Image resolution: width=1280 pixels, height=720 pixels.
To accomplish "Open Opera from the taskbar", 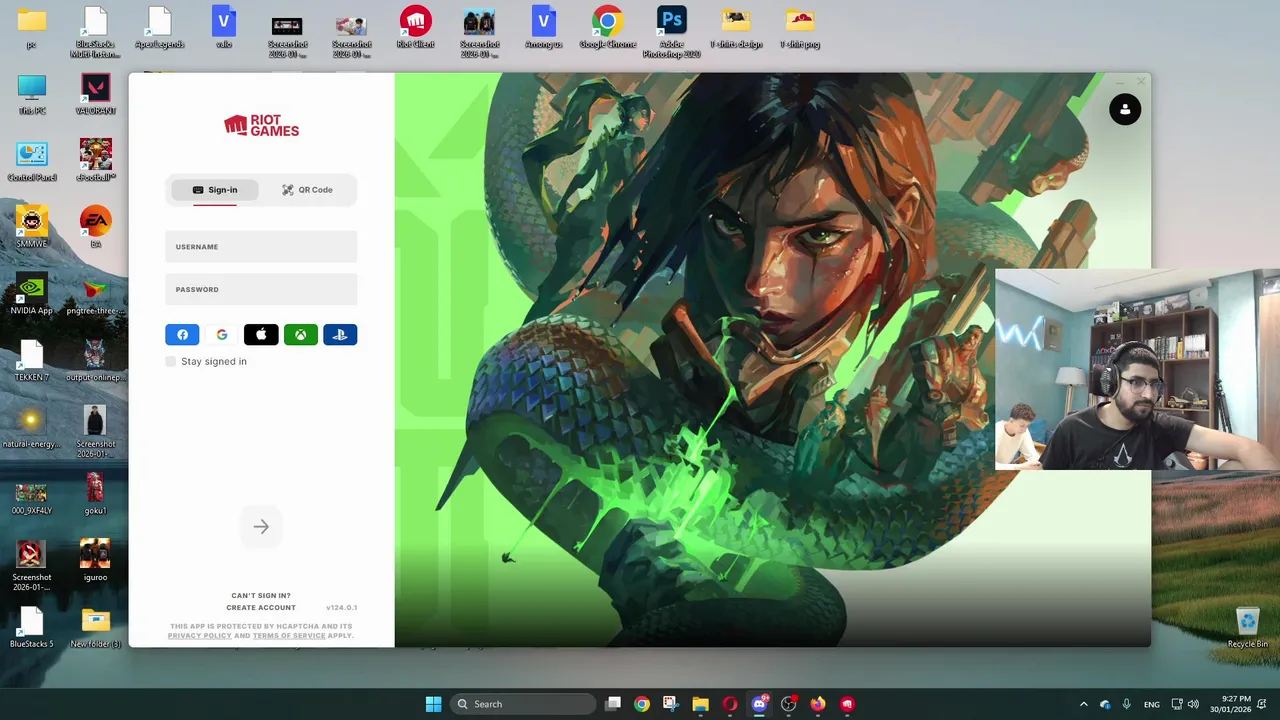I will tap(729, 704).
